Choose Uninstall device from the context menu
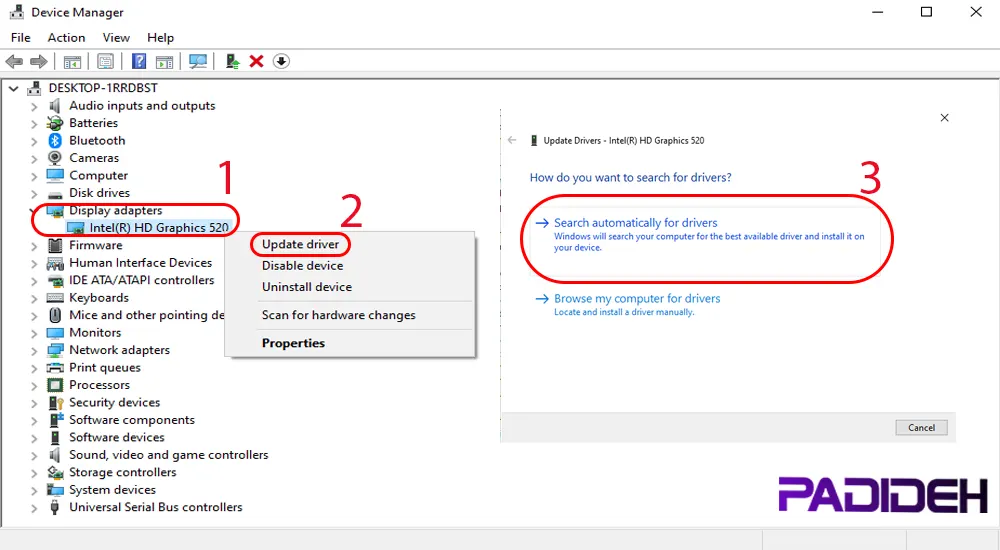 307,287
